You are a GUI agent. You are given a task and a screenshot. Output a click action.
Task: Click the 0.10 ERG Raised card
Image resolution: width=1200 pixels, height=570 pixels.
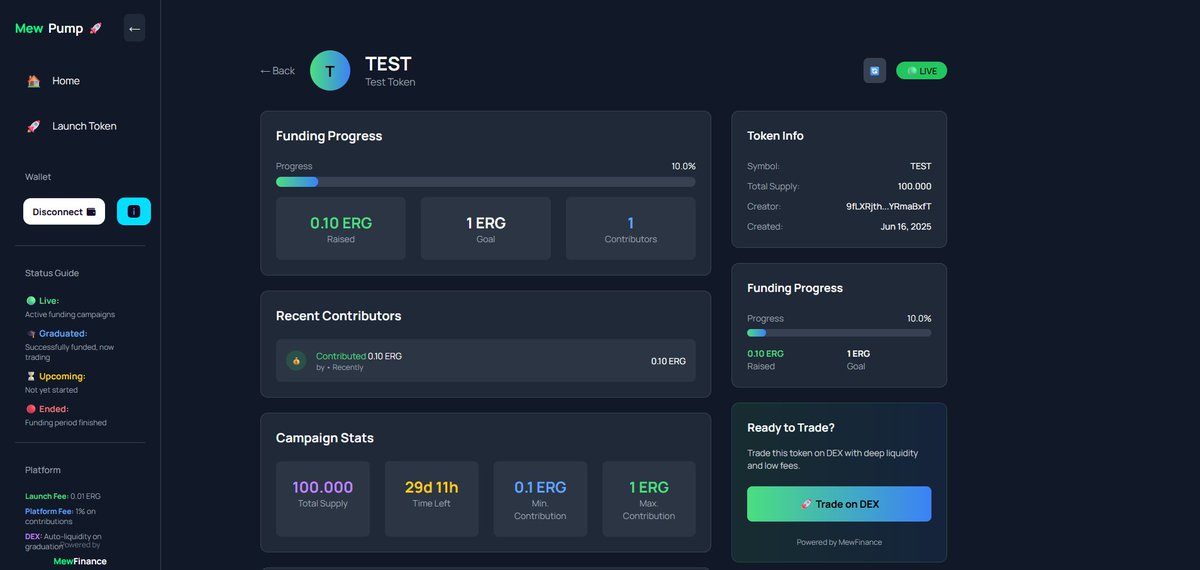pos(341,229)
